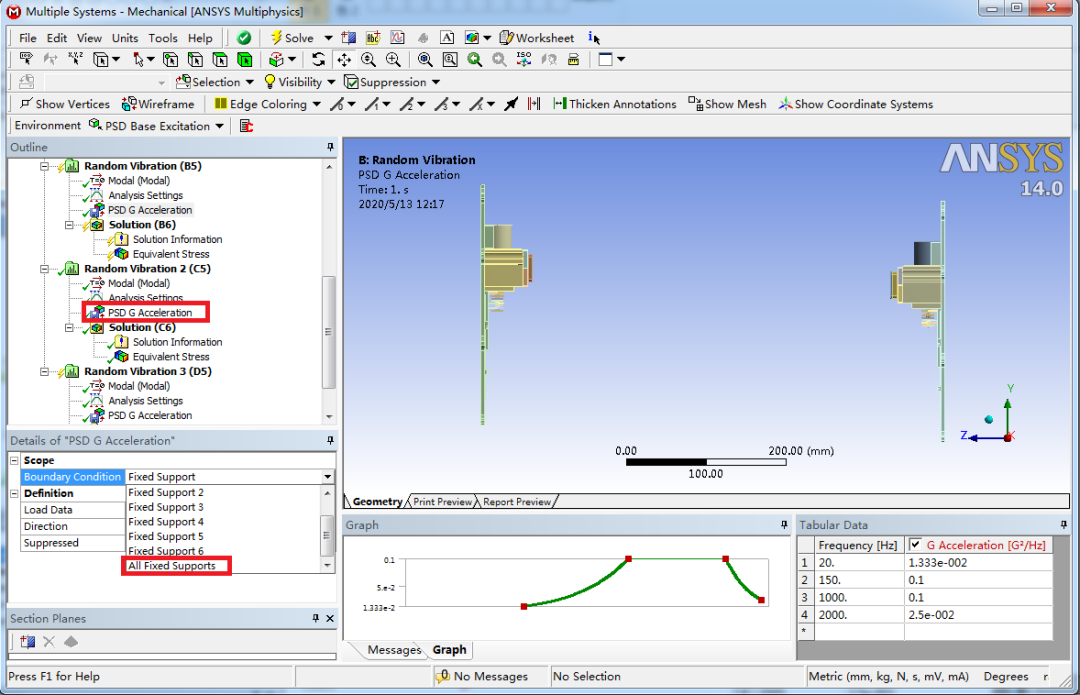
Task: Click the black pin edge direction icon
Action: pyautogui.click(x=510, y=104)
